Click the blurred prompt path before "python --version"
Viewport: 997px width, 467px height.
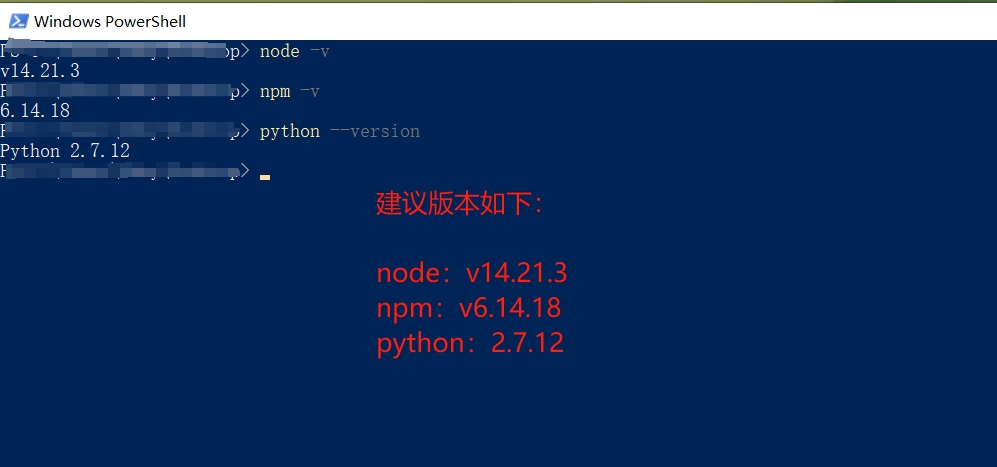click(122, 131)
